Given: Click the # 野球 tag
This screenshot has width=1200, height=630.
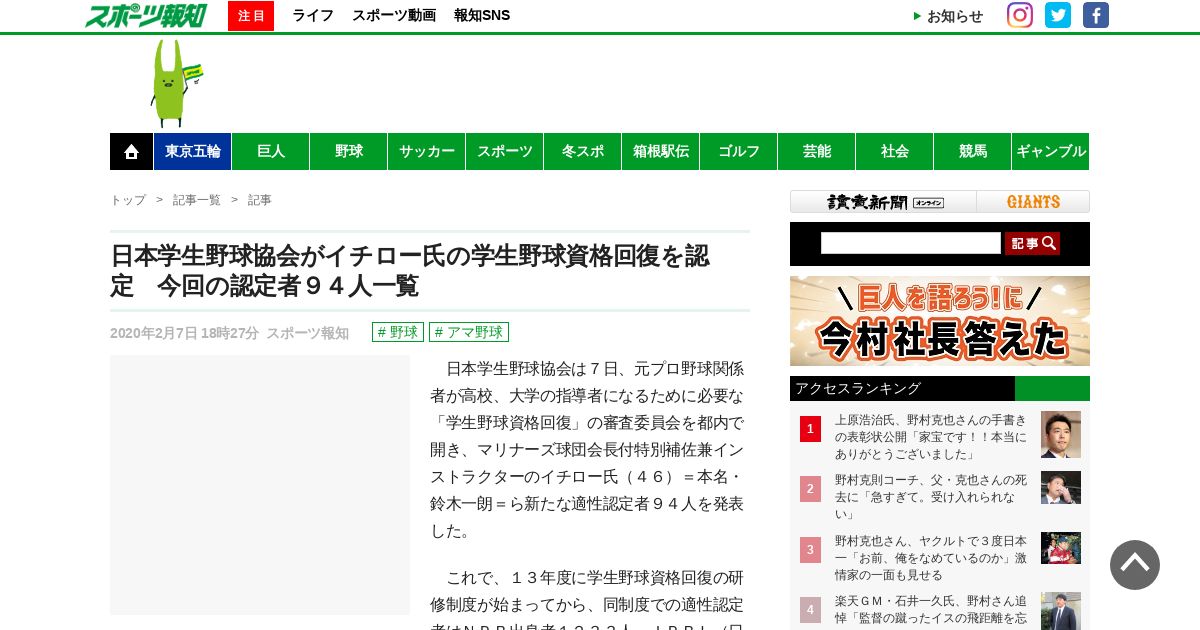Looking at the screenshot, I should pos(398,332).
